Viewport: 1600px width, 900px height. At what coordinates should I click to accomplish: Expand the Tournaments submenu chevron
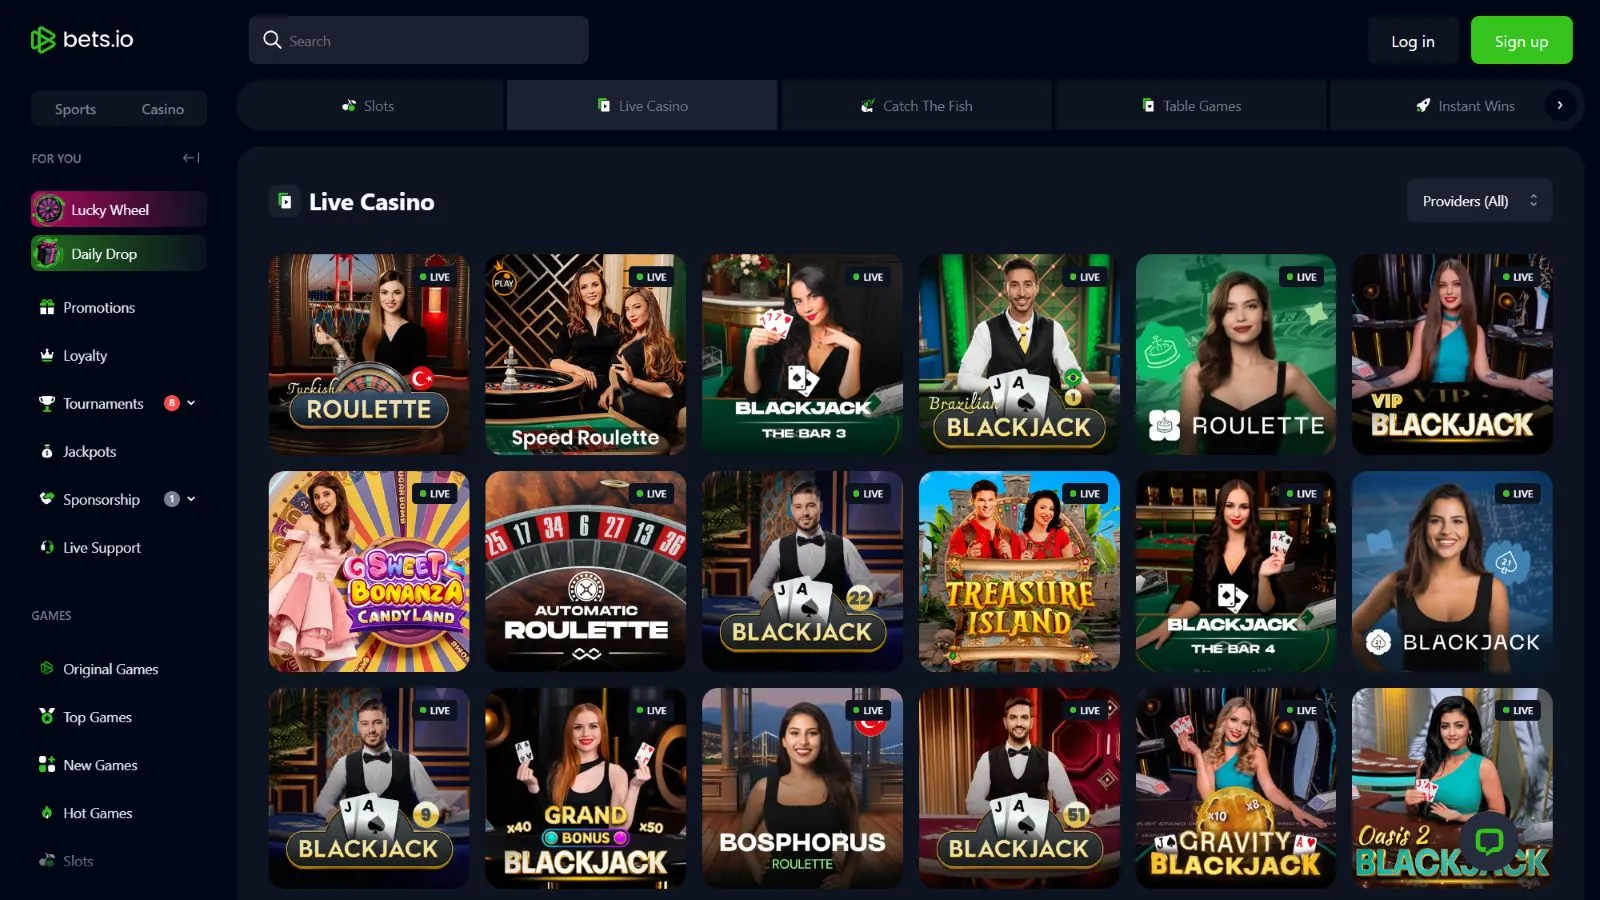point(191,403)
